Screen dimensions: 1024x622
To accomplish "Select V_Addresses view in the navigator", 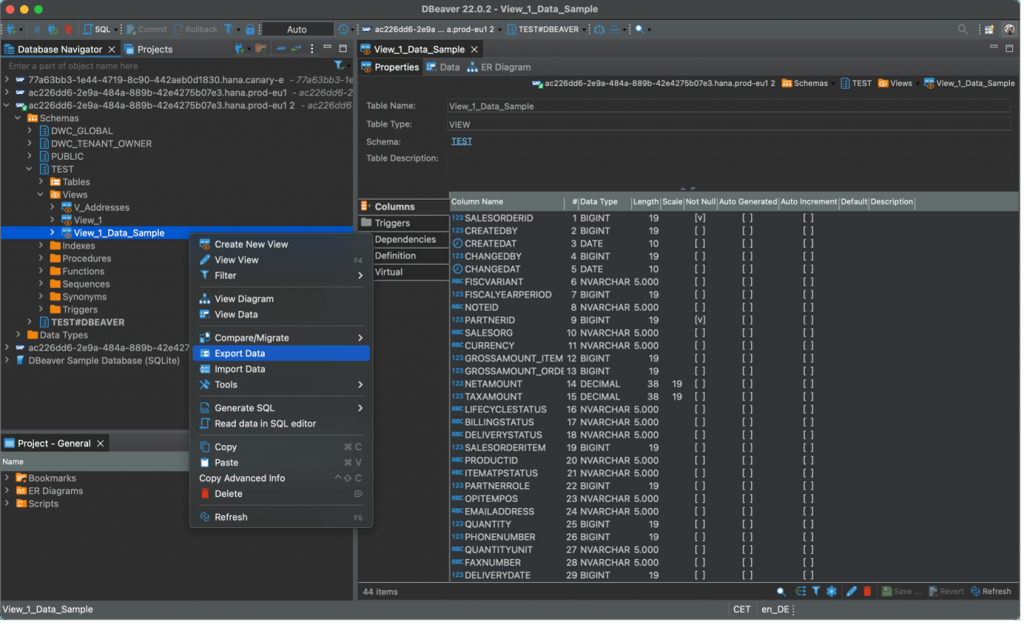I will click(101, 208).
